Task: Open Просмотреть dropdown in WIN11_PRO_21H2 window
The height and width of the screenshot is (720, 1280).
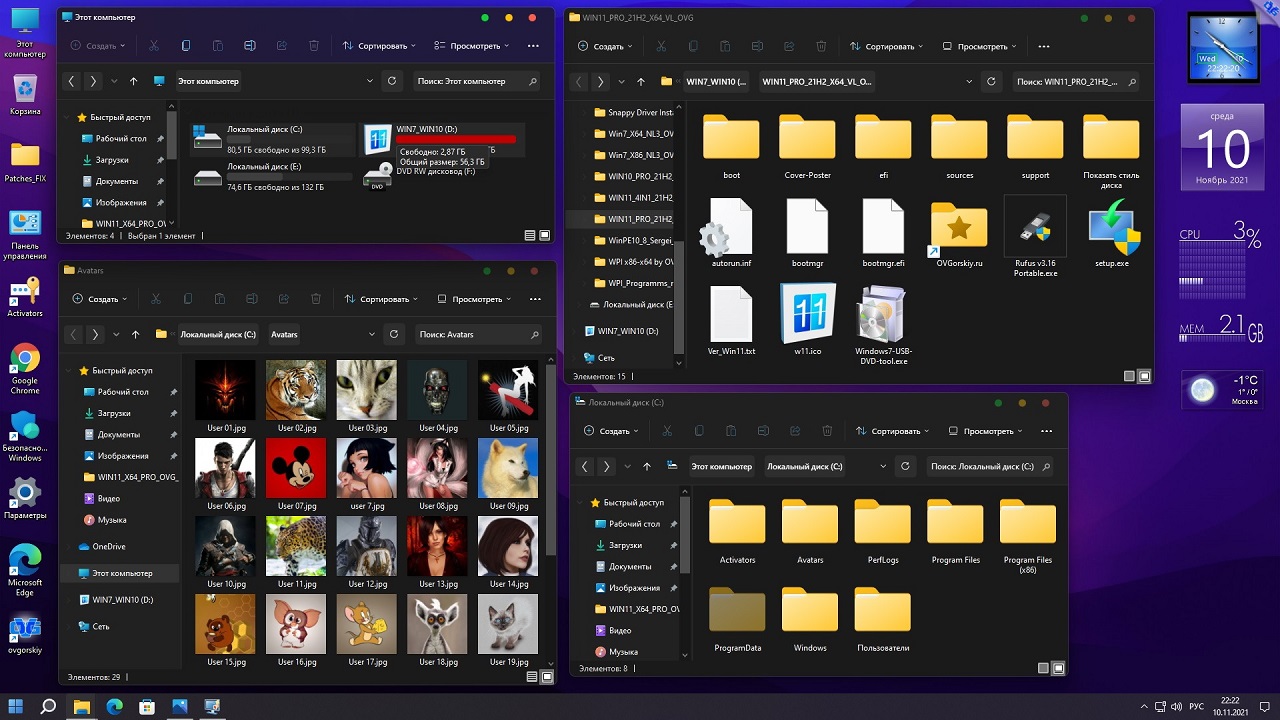Action: (x=984, y=47)
